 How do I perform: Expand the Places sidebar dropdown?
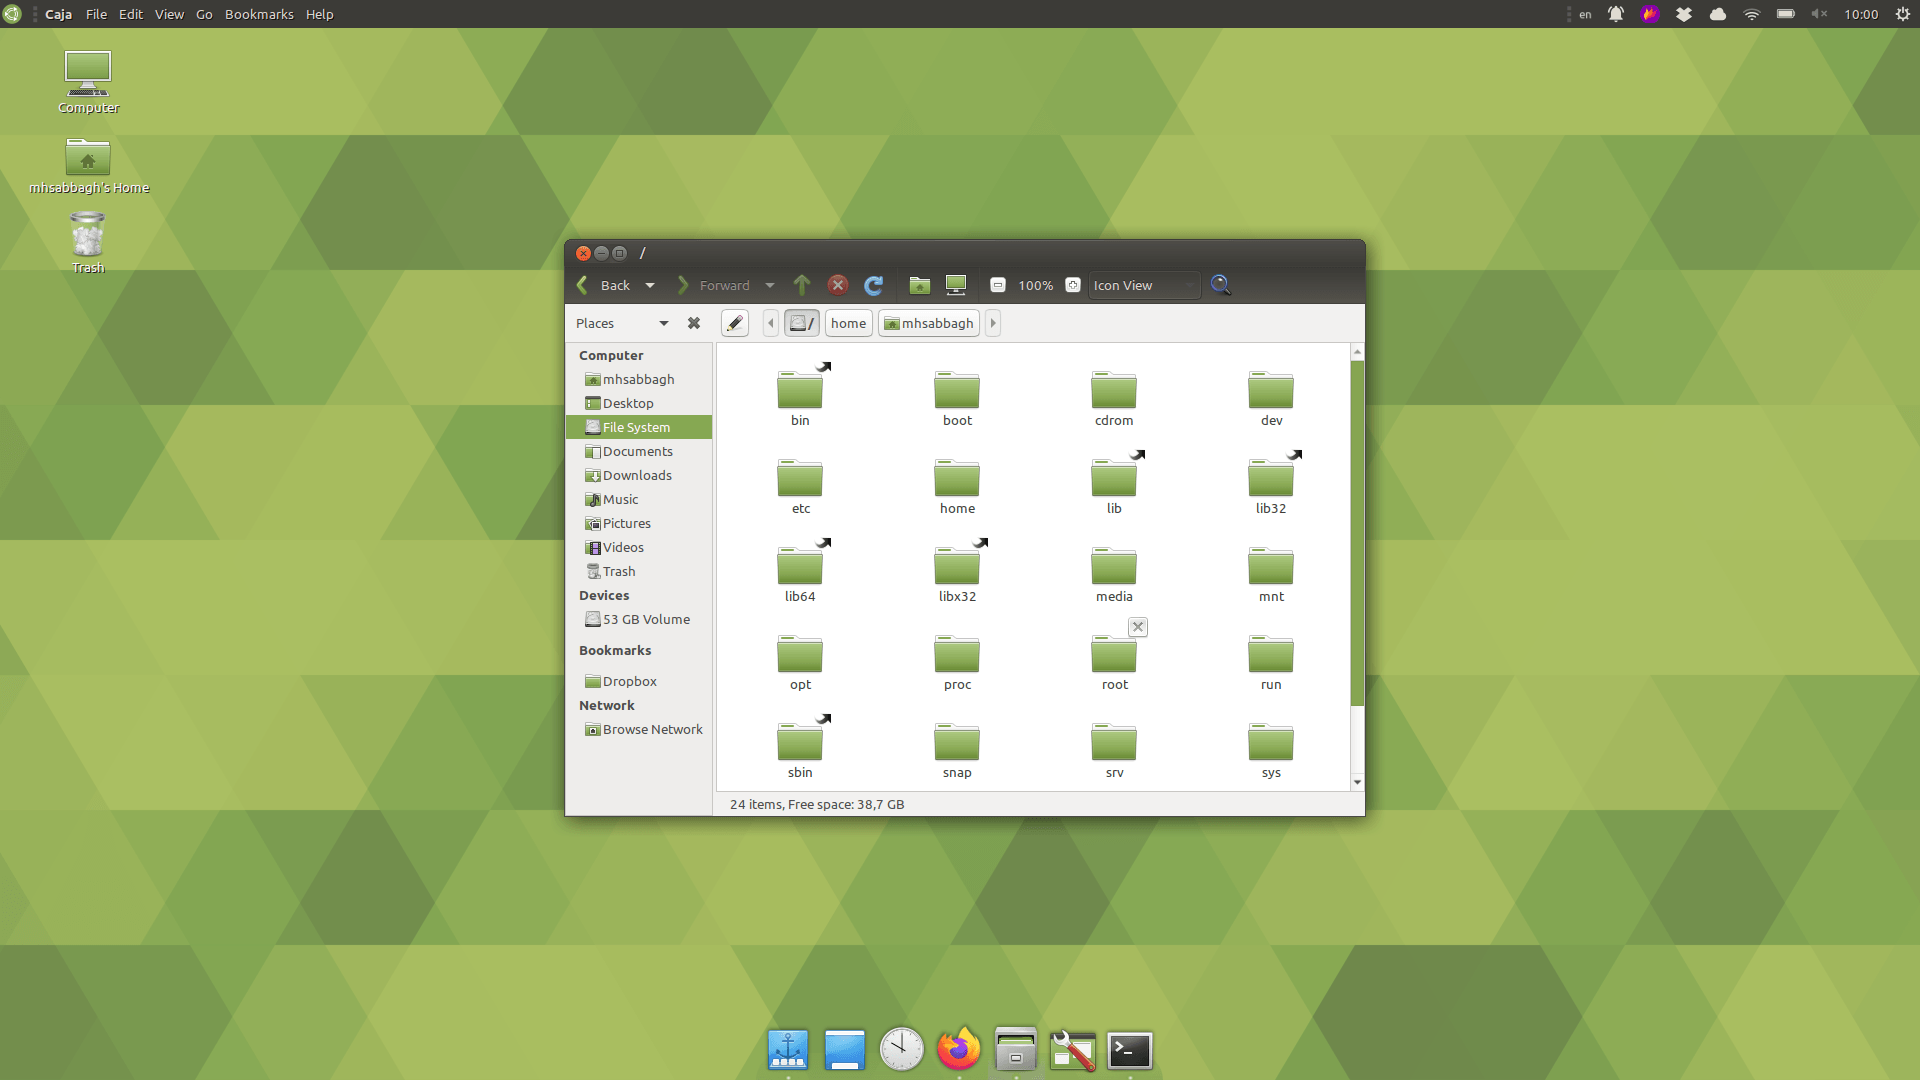coord(663,324)
